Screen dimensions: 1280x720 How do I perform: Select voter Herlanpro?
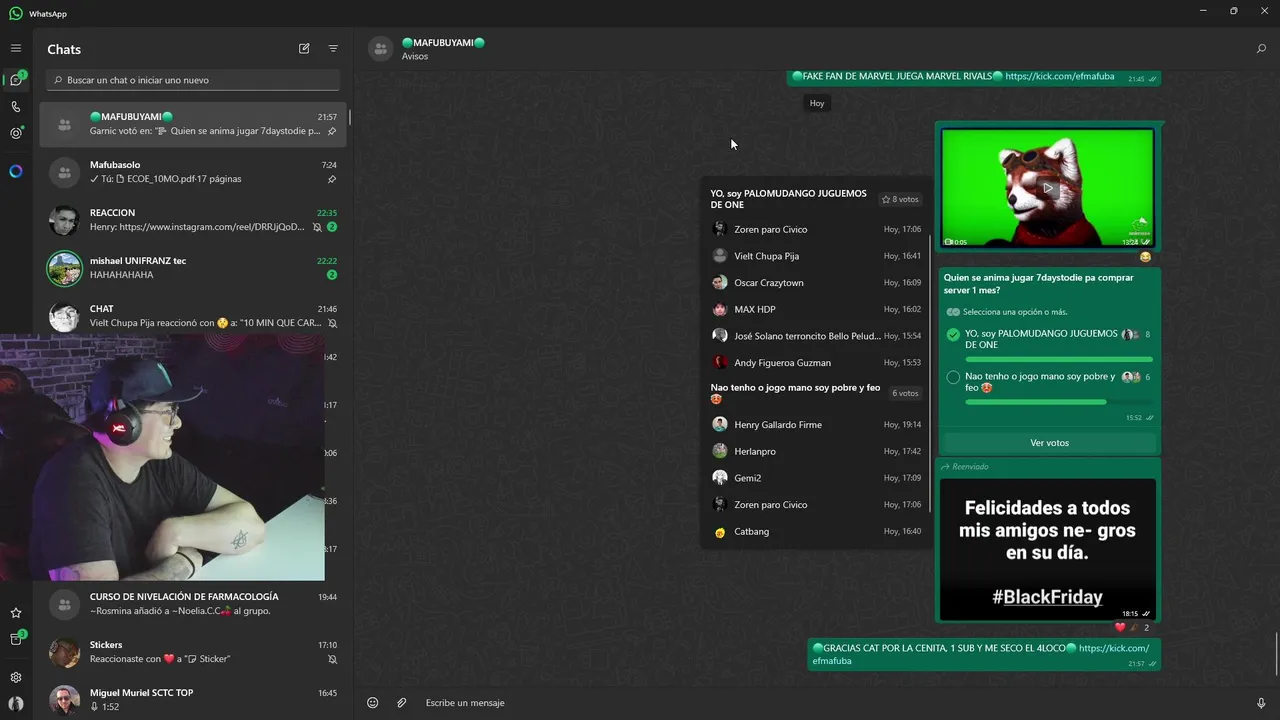click(816, 451)
